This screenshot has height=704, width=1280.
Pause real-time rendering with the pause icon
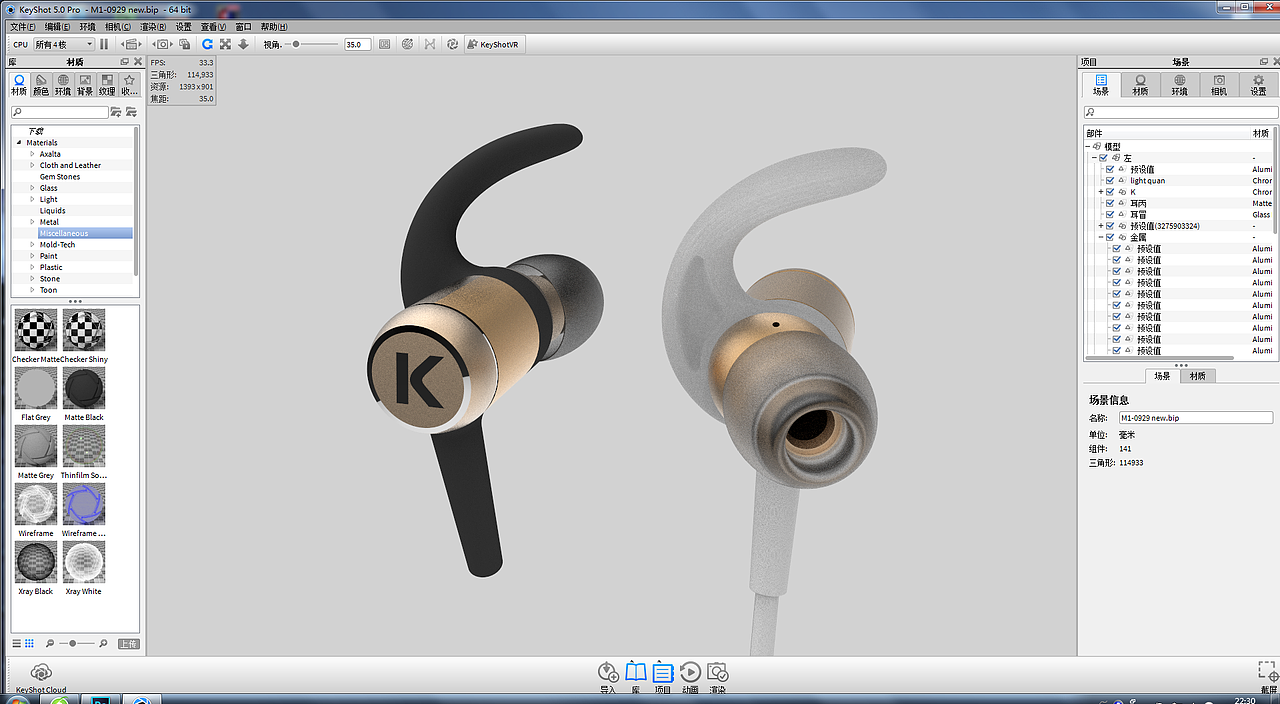tap(104, 44)
